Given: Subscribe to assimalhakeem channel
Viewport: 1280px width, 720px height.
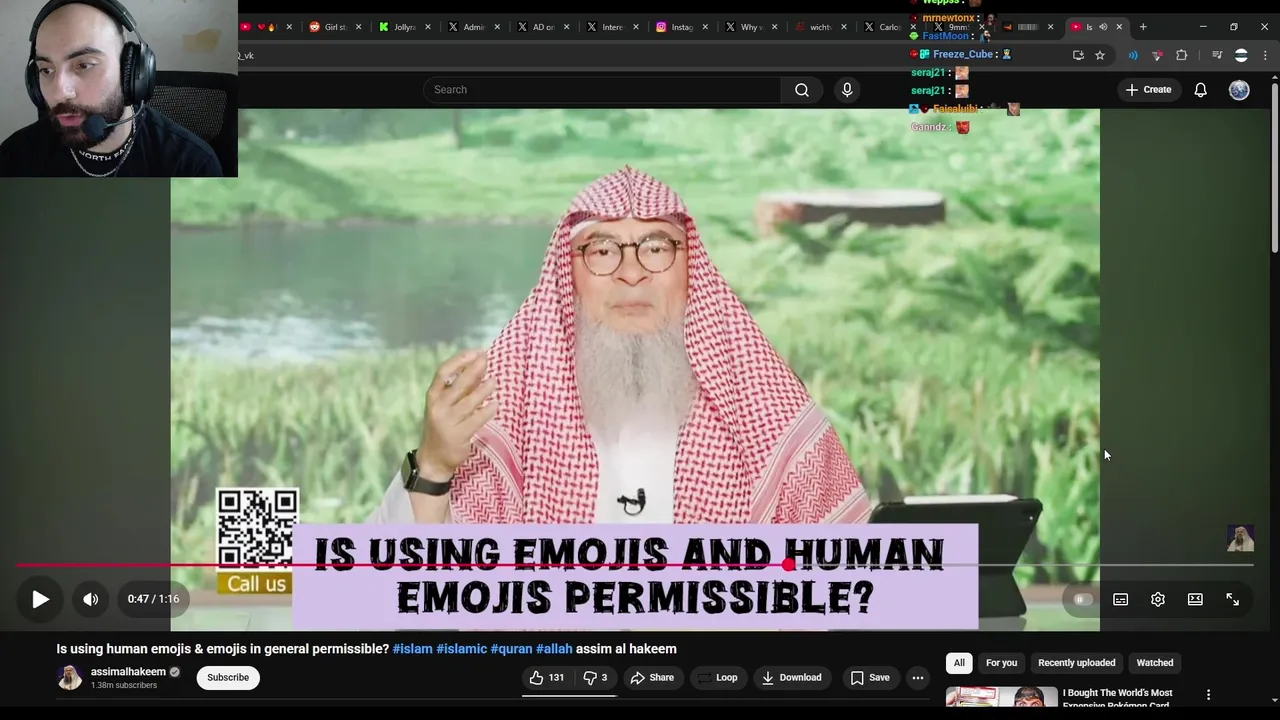Looking at the screenshot, I should [x=228, y=677].
